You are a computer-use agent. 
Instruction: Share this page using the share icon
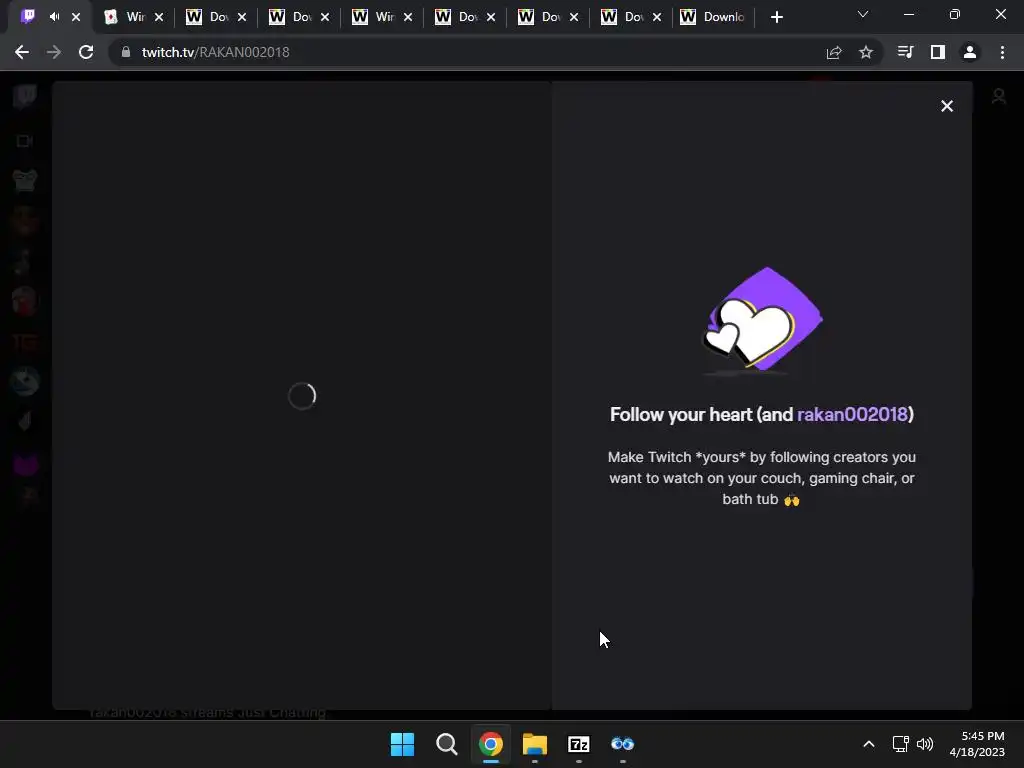(x=833, y=52)
